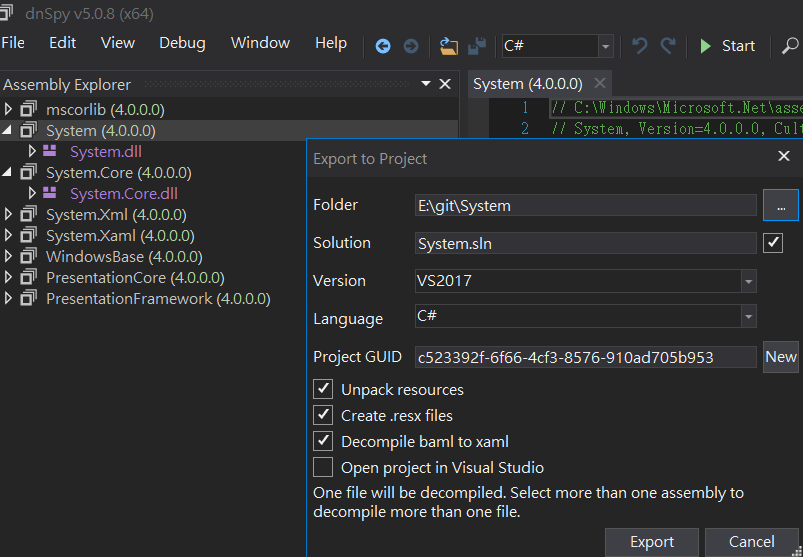Open the Version VS2017 dropdown
The image size is (803, 557).
point(748,281)
